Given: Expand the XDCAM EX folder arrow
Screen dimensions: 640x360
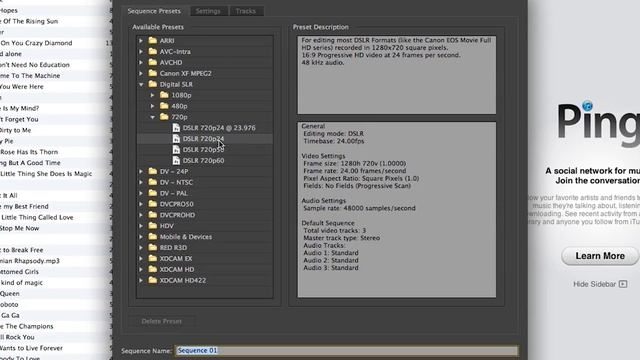Looking at the screenshot, I should point(141,258).
